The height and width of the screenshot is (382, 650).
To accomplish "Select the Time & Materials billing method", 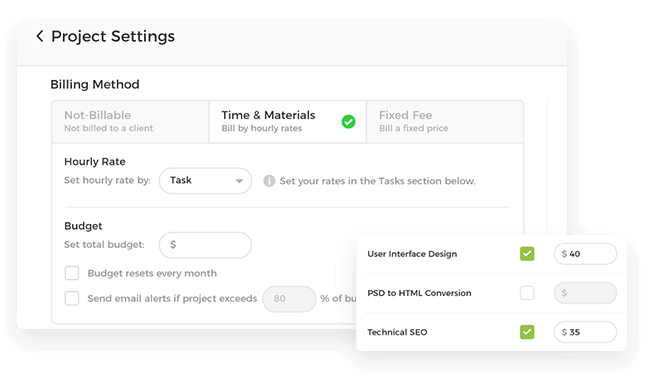I will click(288, 122).
